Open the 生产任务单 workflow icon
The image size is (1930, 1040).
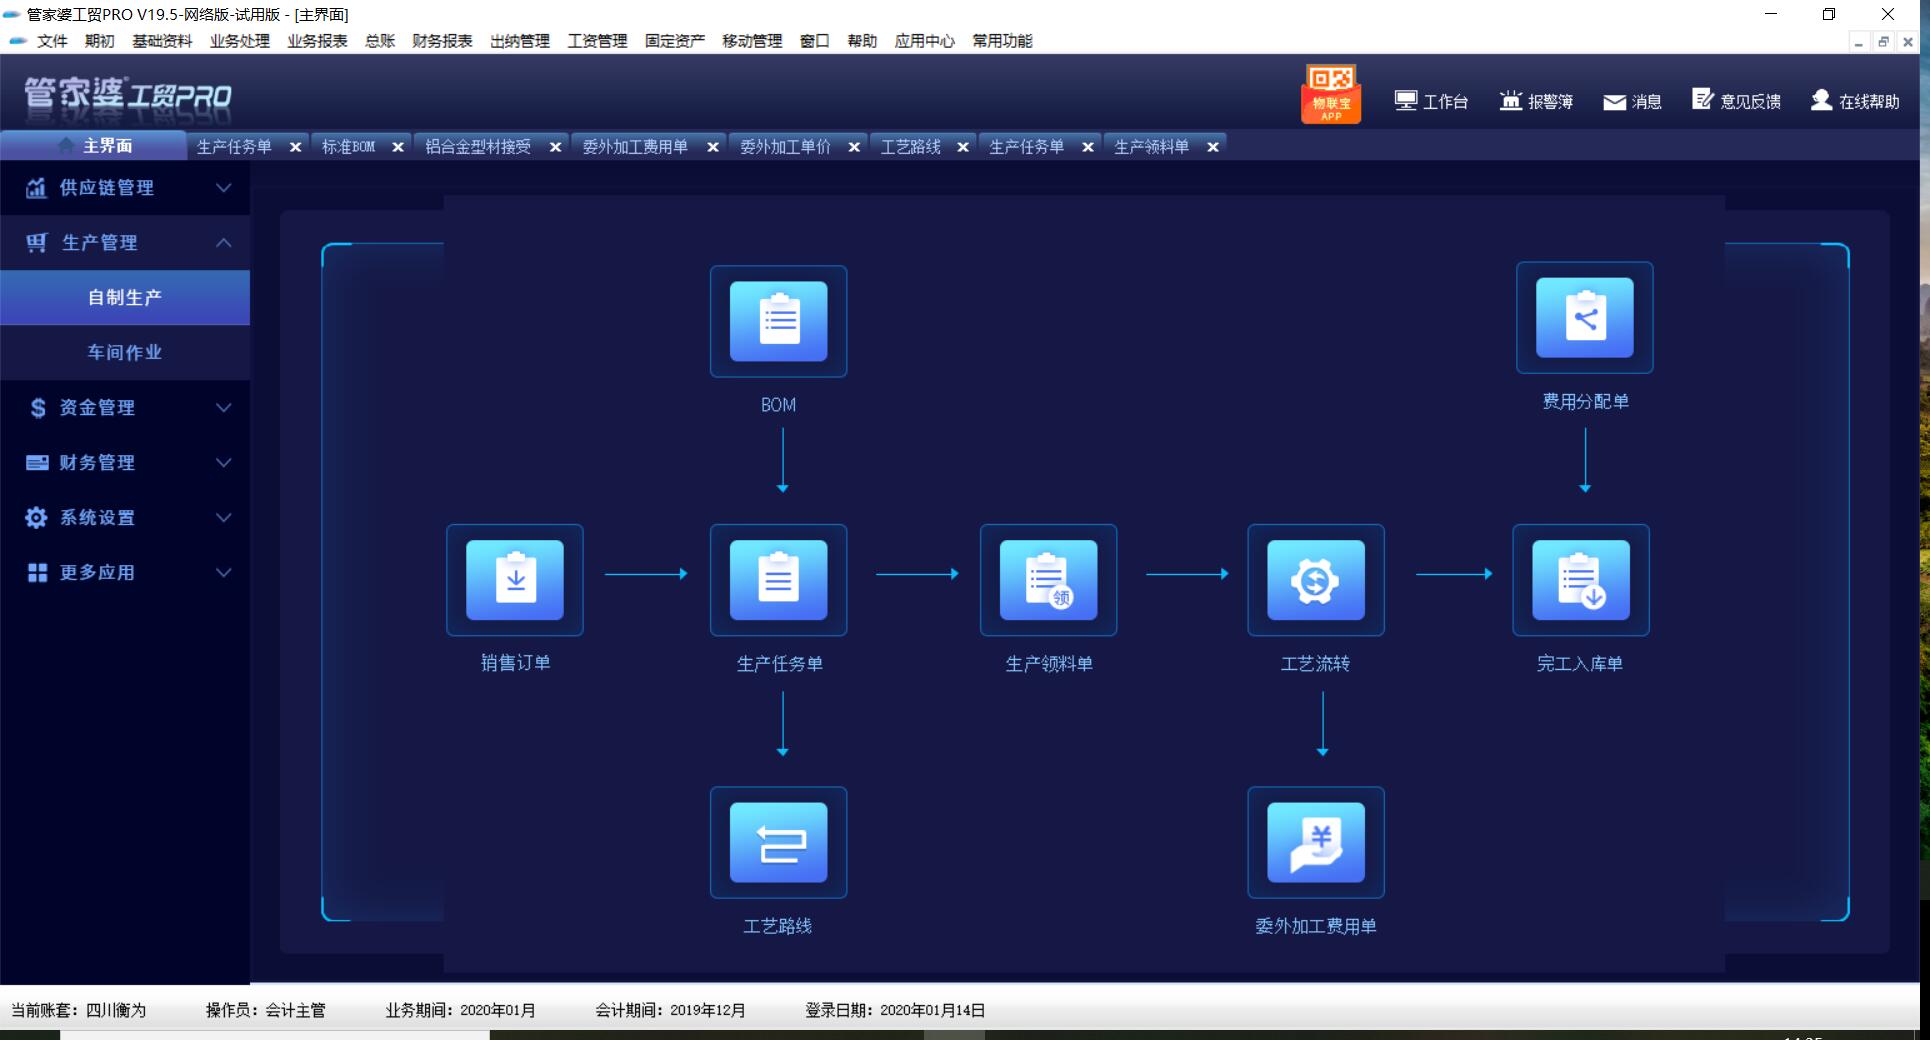pos(778,580)
